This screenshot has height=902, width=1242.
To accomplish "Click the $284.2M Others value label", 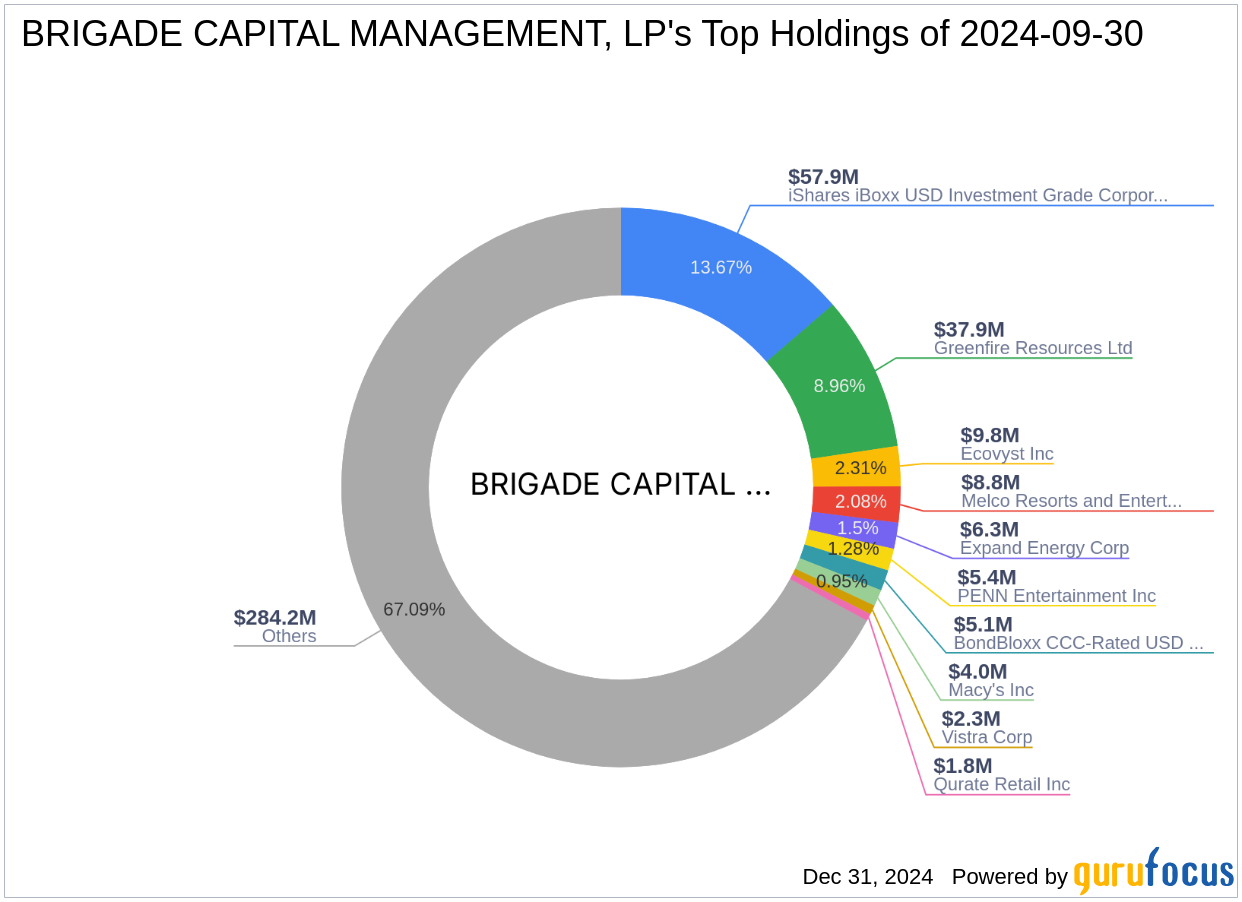I will pyautogui.click(x=275, y=618).
